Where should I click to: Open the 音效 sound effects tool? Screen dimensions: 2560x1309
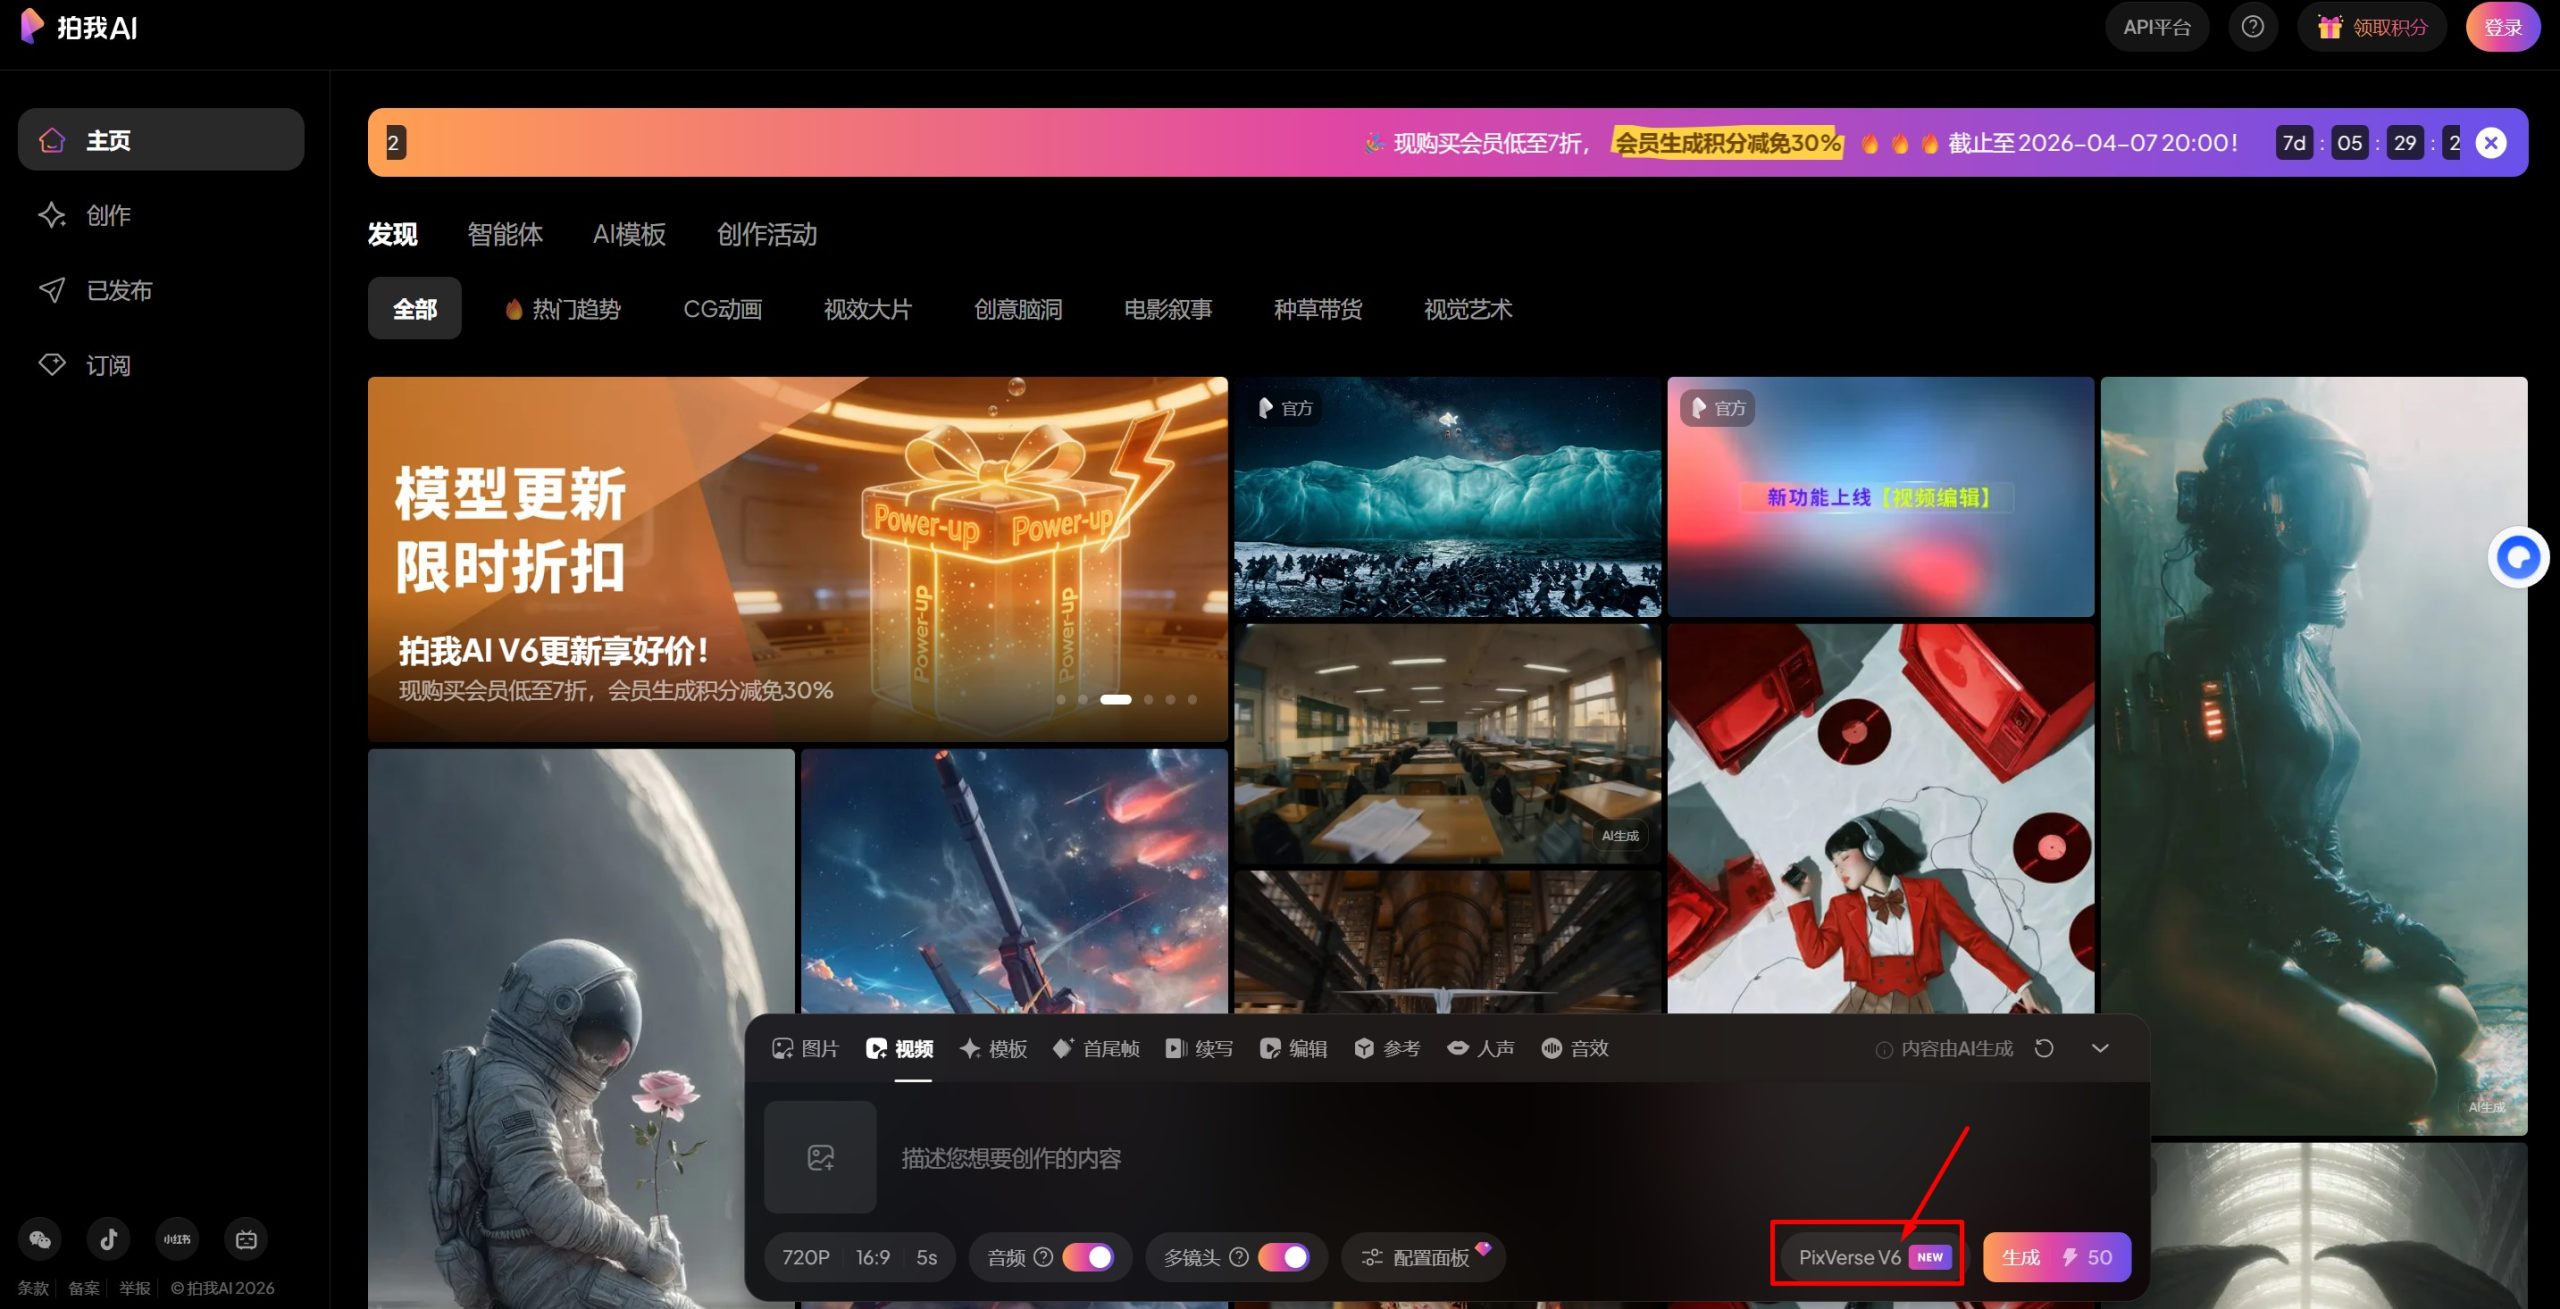[x=1573, y=1048]
